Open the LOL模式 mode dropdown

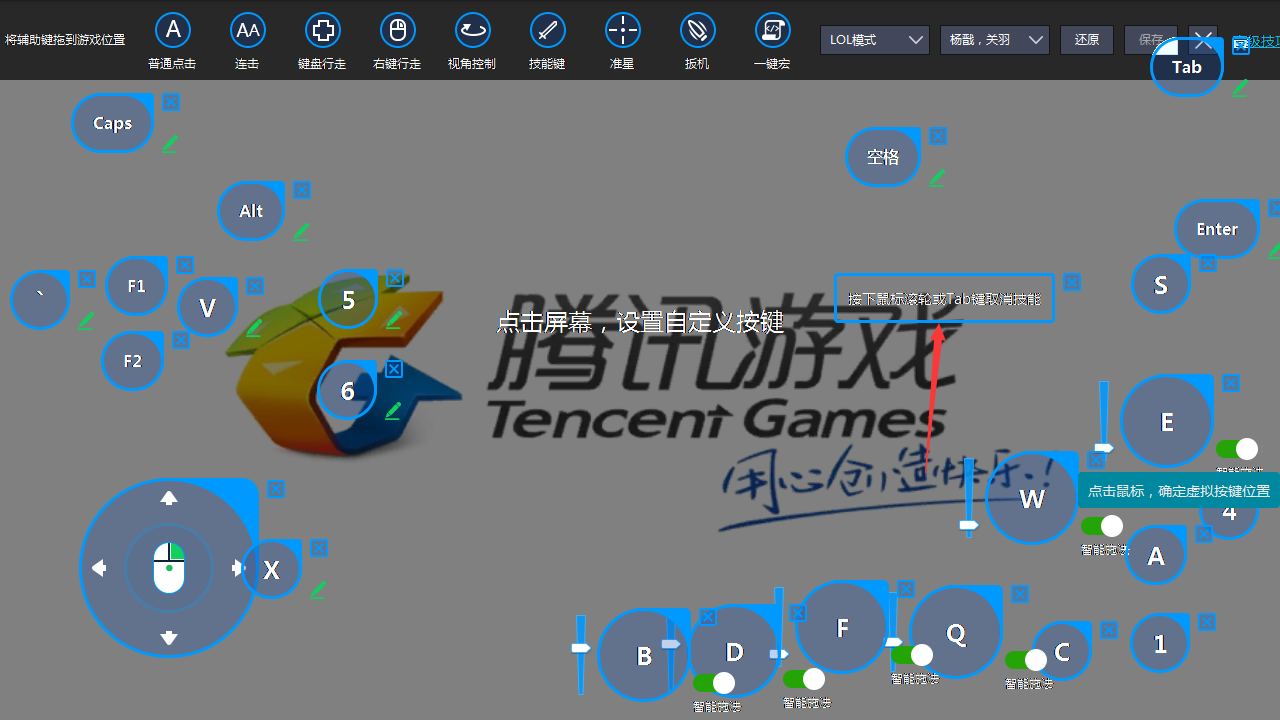pos(874,40)
